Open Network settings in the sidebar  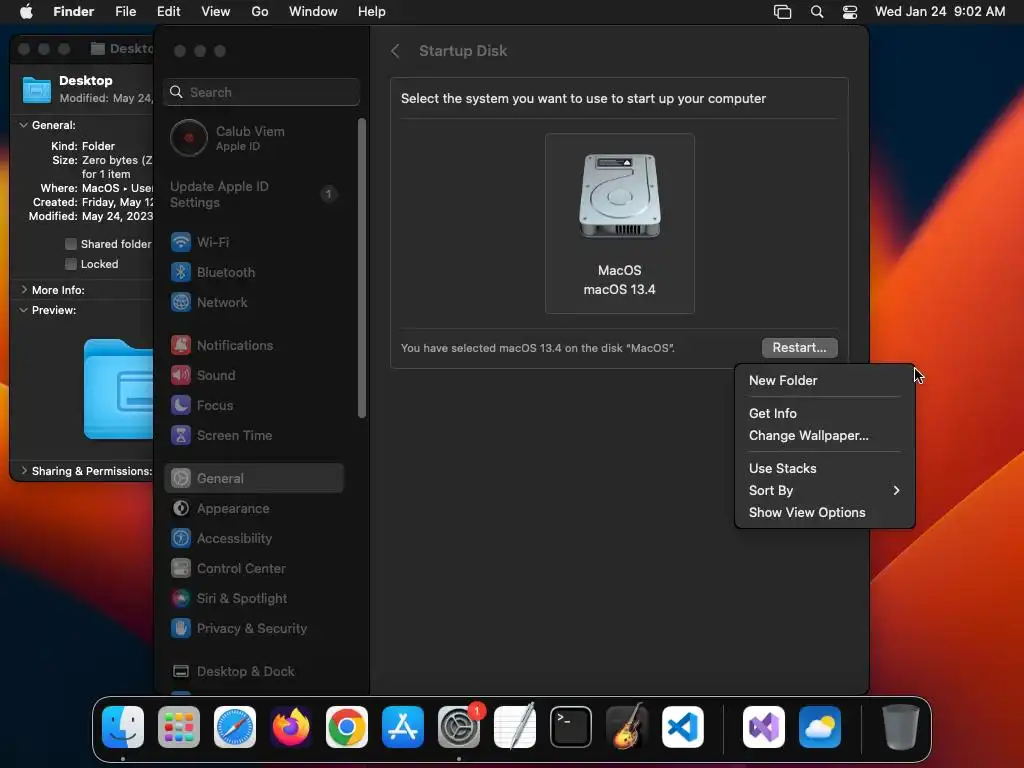click(255, 302)
